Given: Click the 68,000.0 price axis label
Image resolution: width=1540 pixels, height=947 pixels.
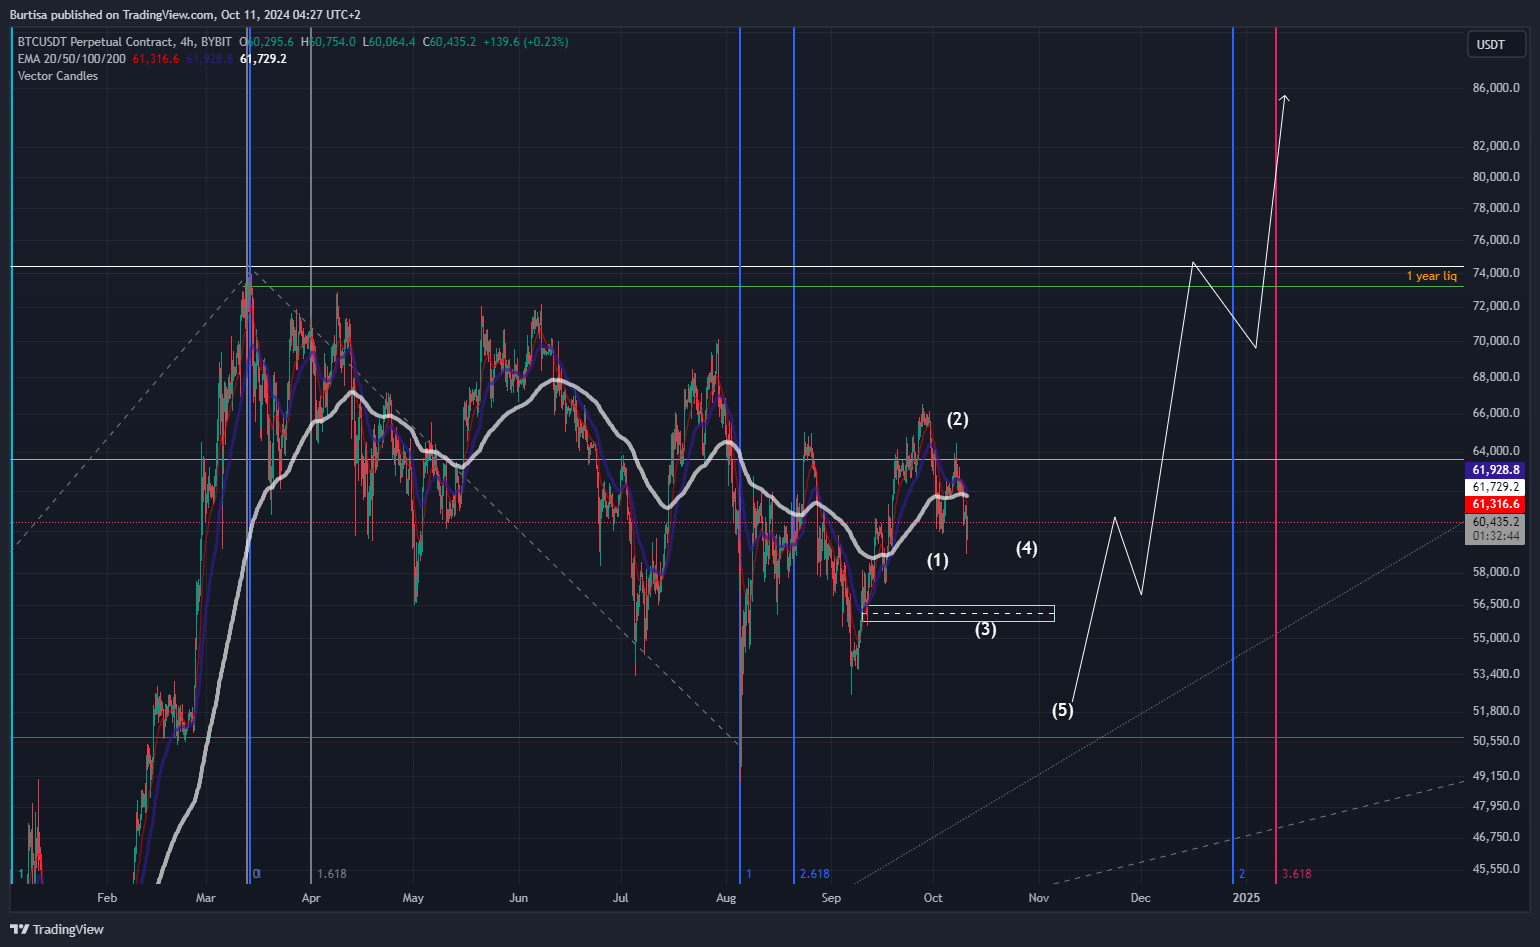Looking at the screenshot, I should (1496, 377).
